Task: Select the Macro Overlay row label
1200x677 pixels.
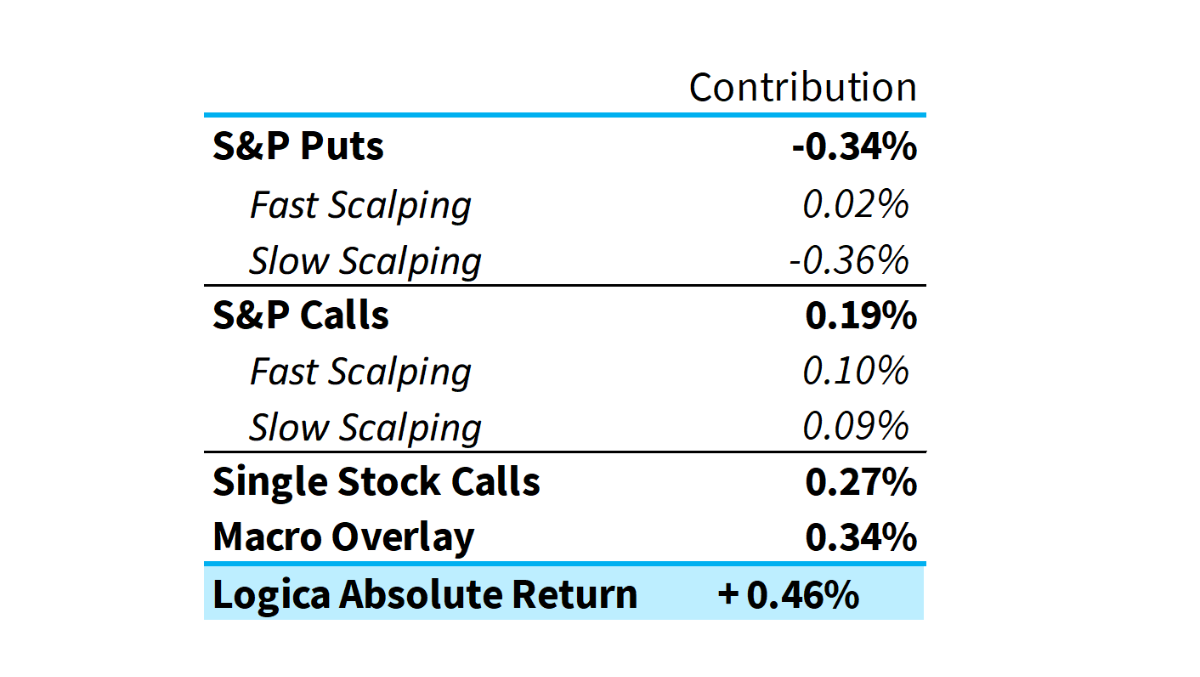Action: pos(343,538)
